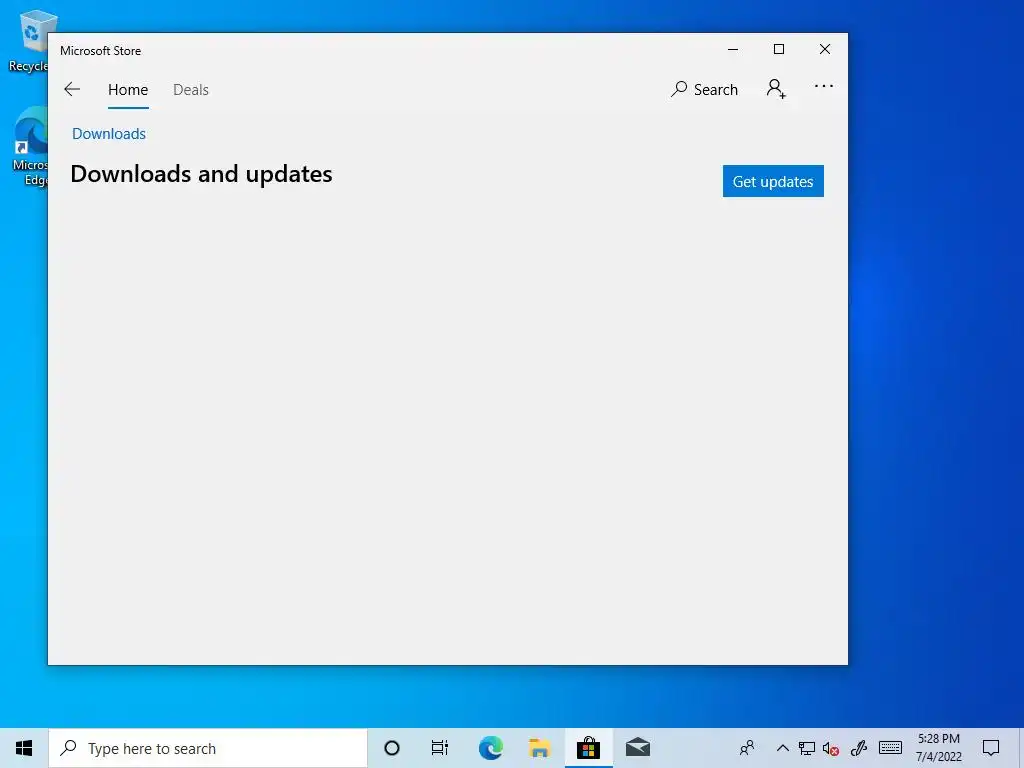This screenshot has width=1024, height=768.
Task: Open File Explorer from the taskbar
Action: pyautogui.click(x=539, y=748)
